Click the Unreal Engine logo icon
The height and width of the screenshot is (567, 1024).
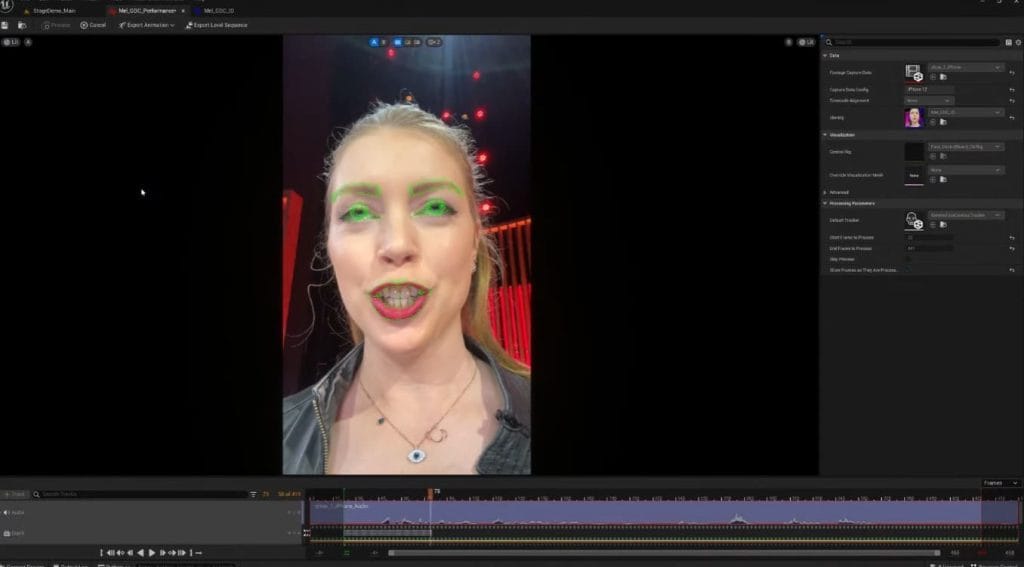[6, 7]
